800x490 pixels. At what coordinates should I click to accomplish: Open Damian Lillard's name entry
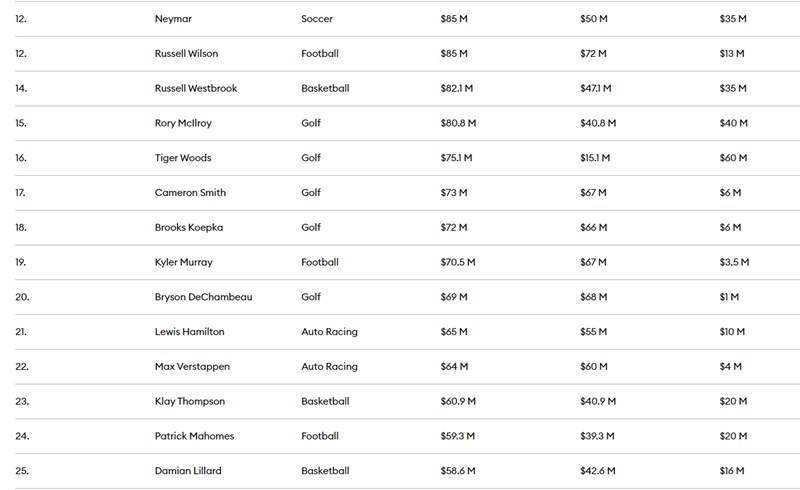click(x=188, y=471)
